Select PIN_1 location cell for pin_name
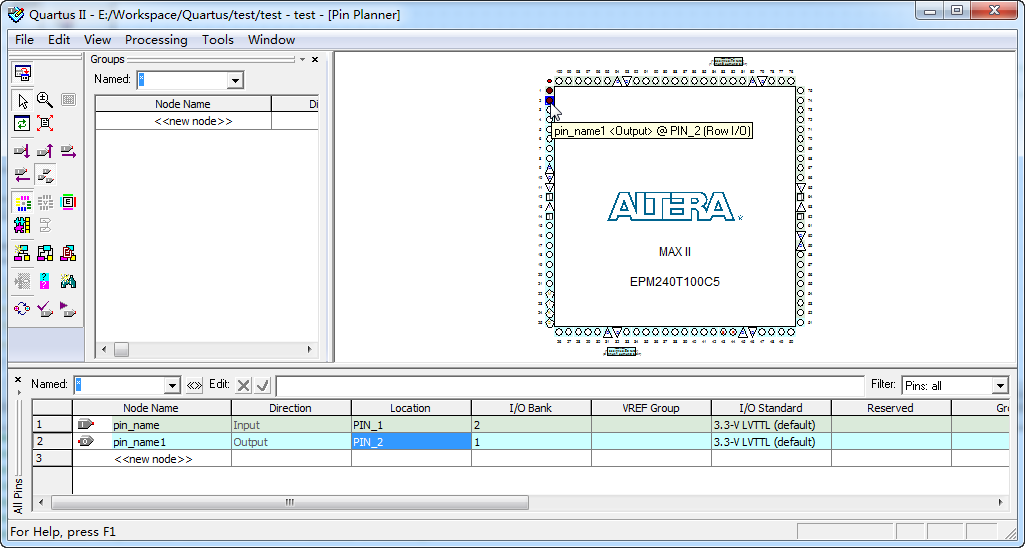1025x548 pixels. click(410, 425)
